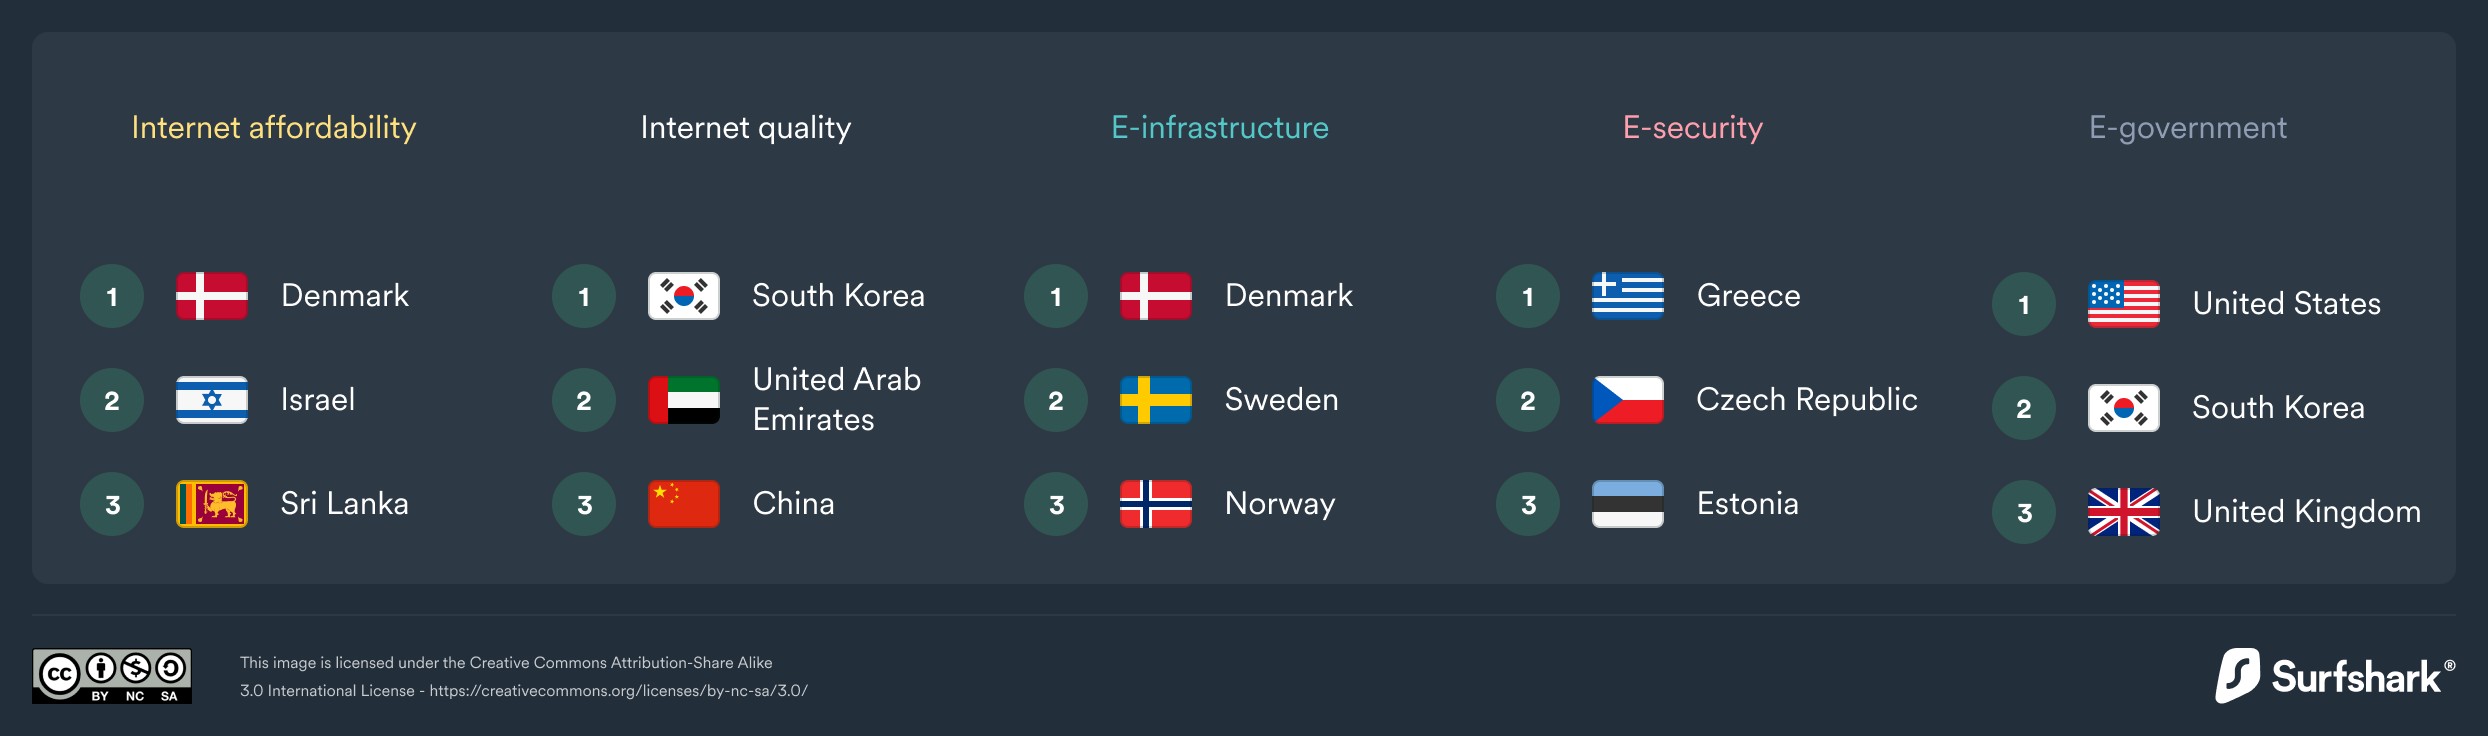
Task: Click the Israel flag icon
Action: (212, 400)
